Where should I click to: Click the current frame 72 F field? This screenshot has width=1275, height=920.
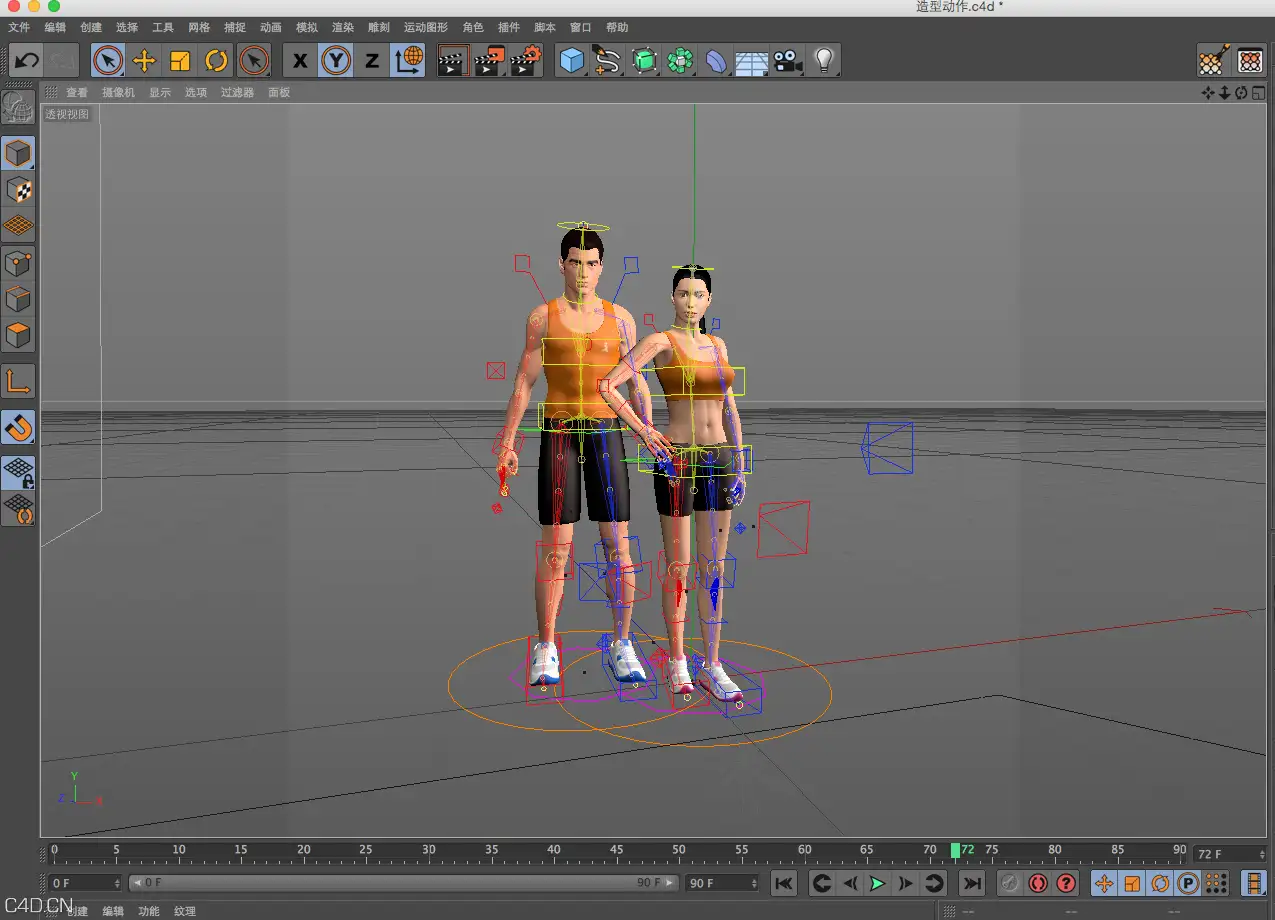[x=1230, y=854]
